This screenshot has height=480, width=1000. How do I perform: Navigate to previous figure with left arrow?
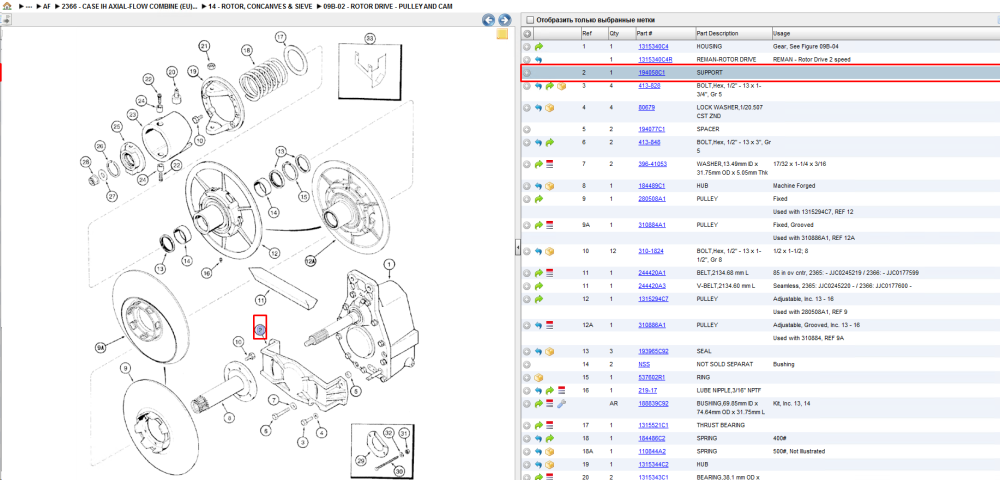coord(489,20)
